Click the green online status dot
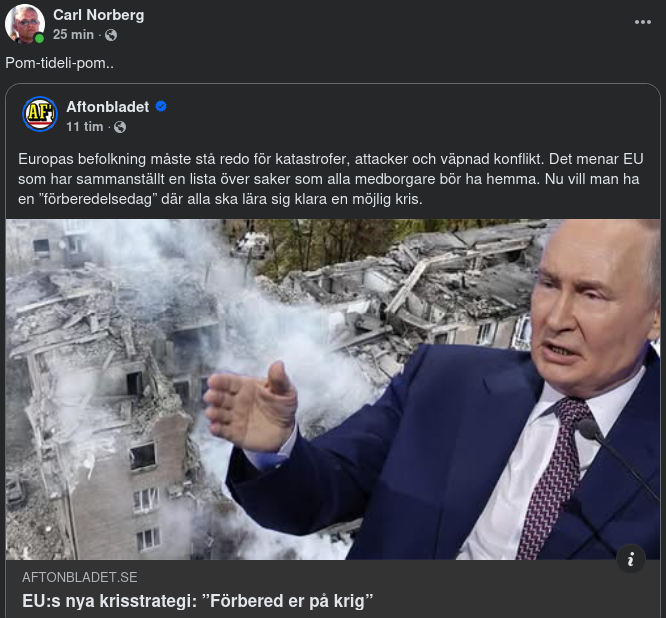The width and height of the screenshot is (666, 618). tap(39, 39)
